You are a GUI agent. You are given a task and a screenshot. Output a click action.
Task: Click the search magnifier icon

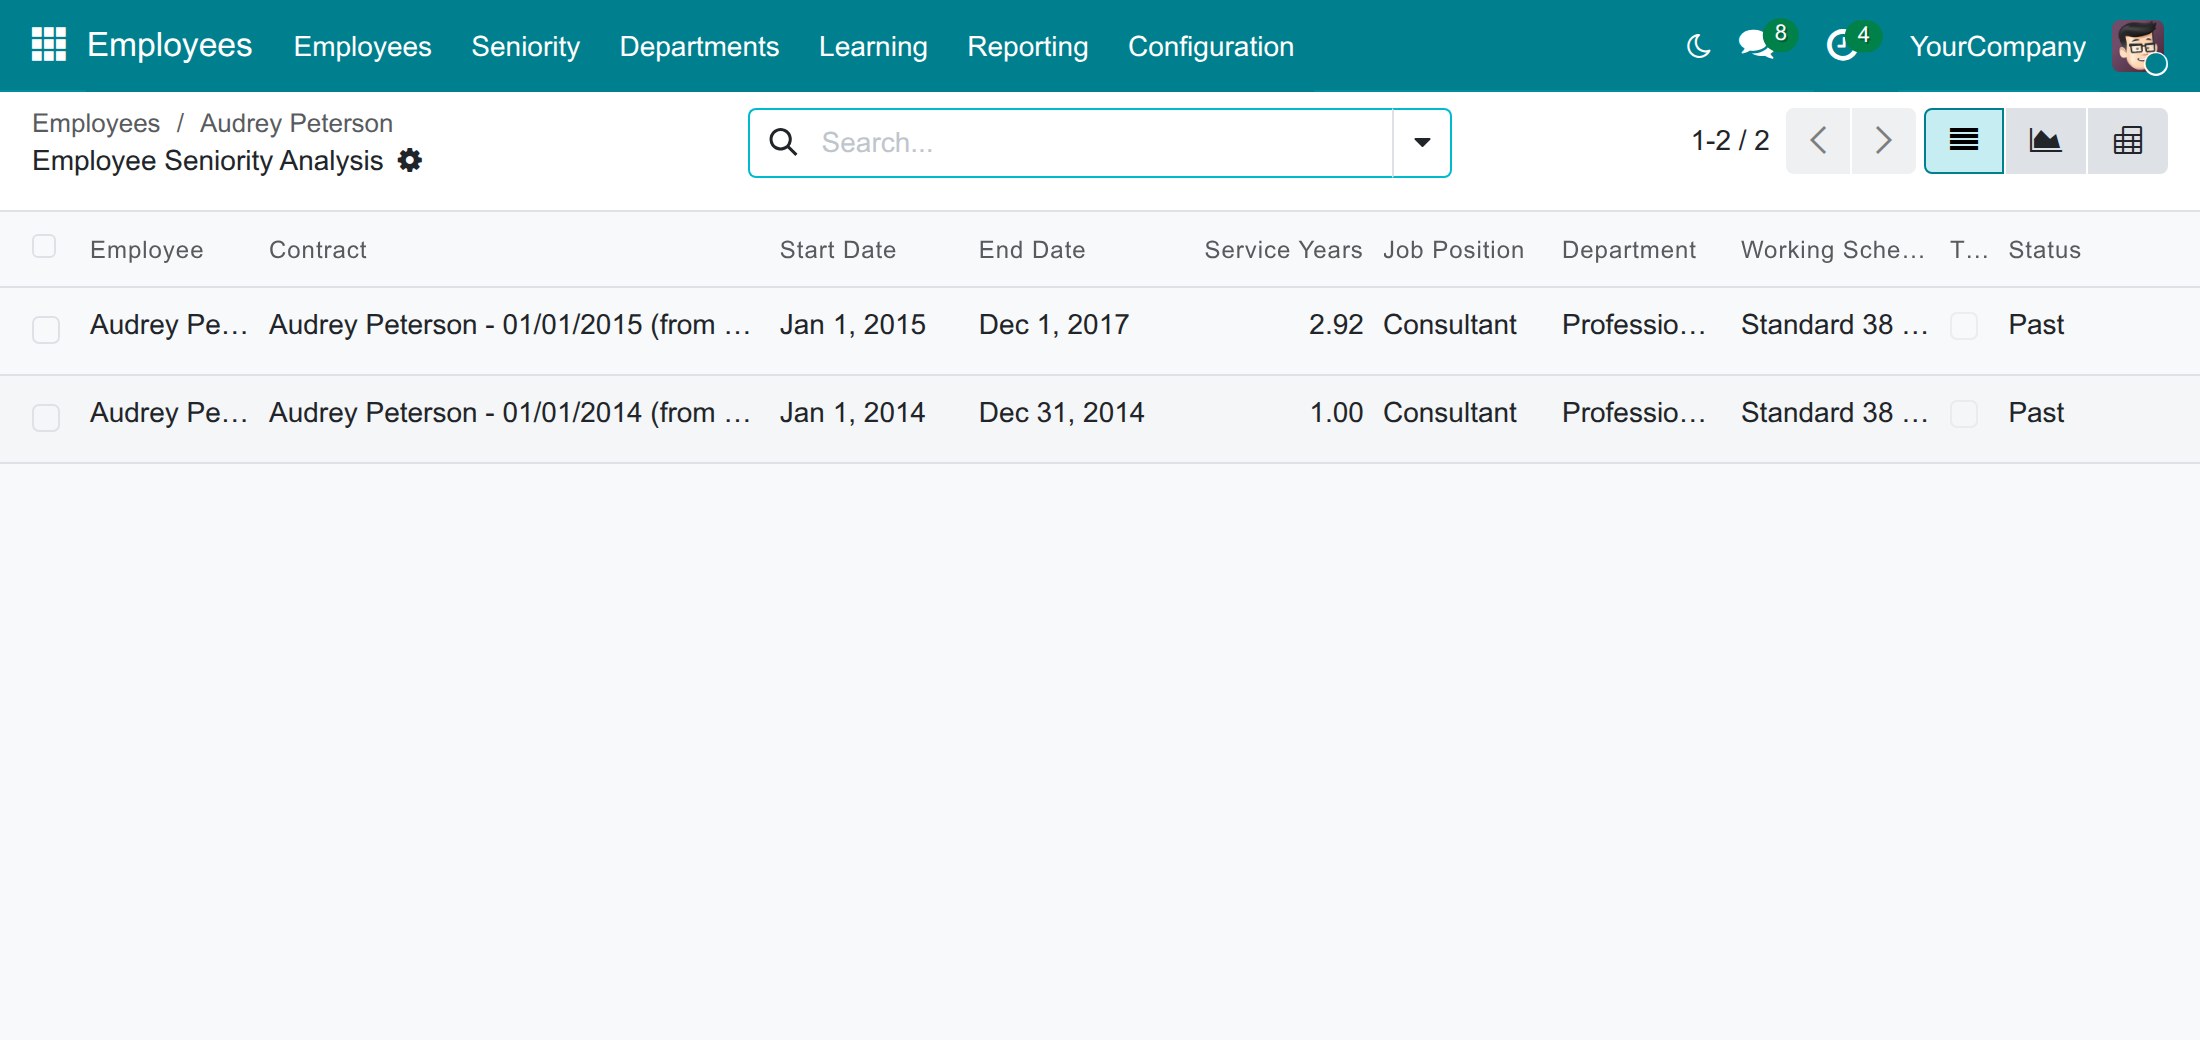point(783,142)
